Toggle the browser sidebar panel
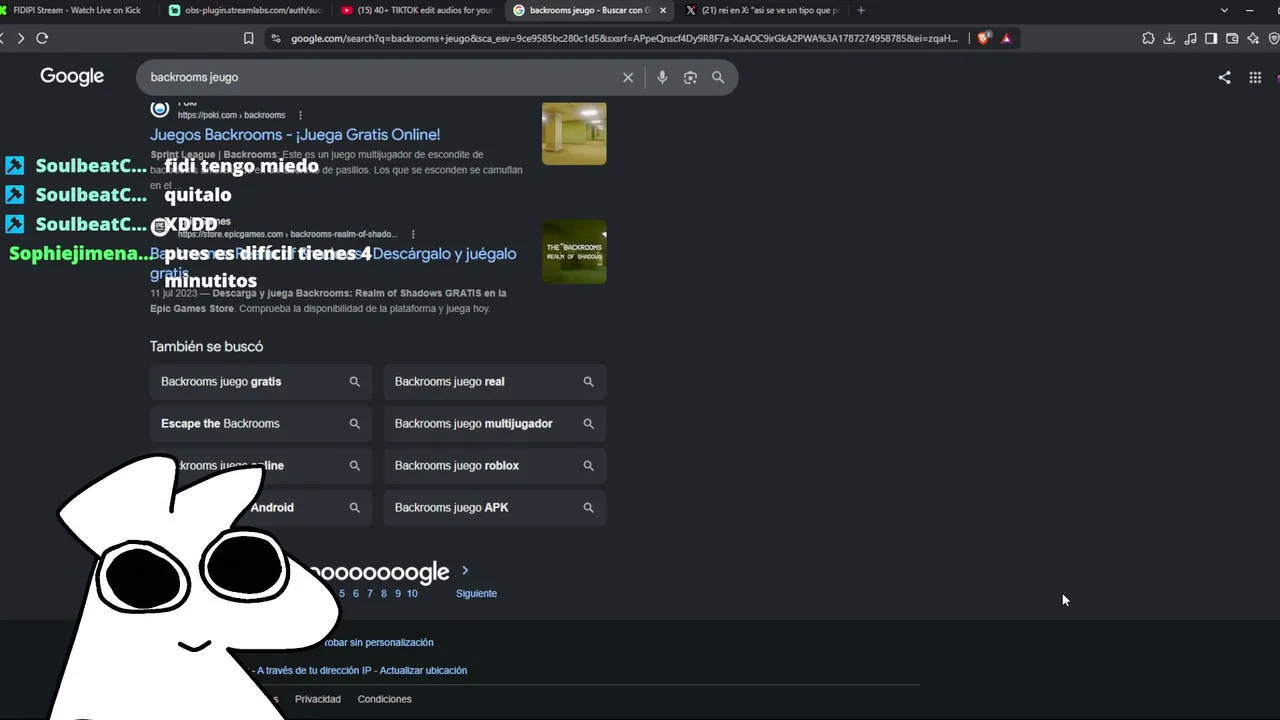1280x720 pixels. [1211, 38]
